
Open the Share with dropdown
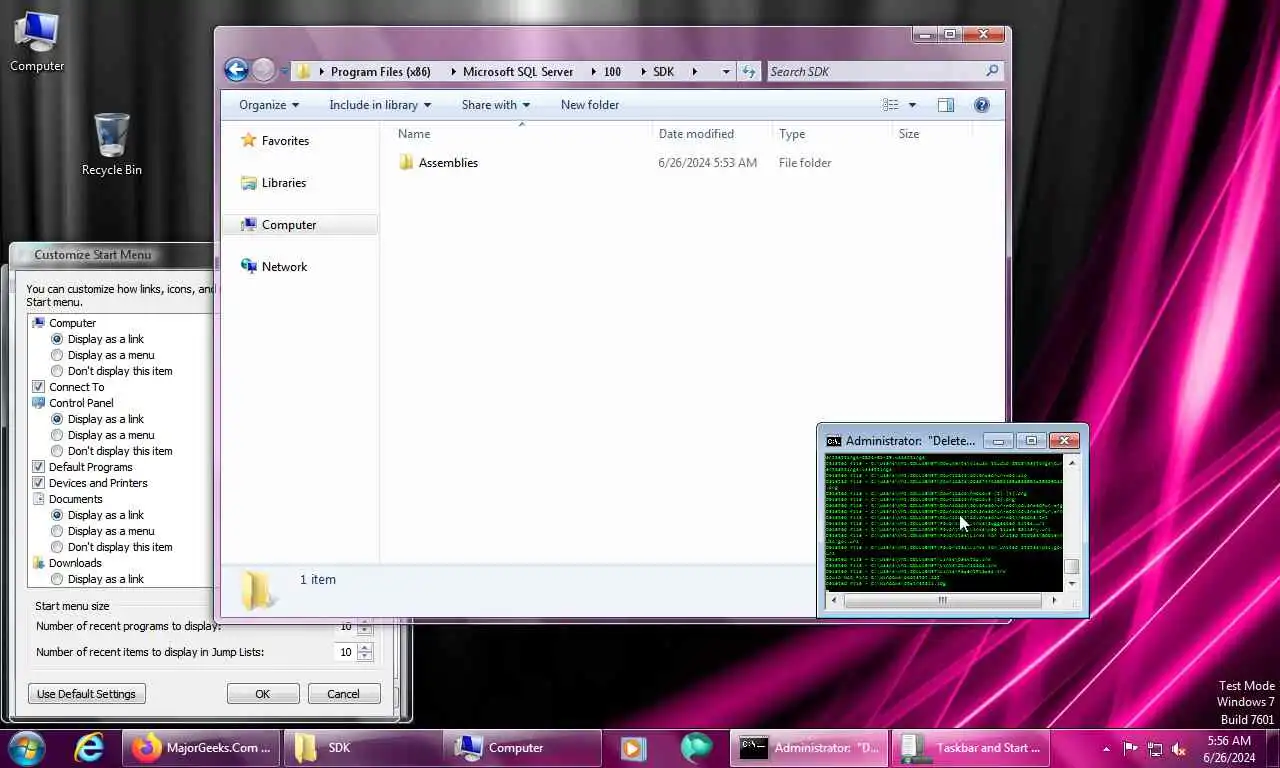495,105
